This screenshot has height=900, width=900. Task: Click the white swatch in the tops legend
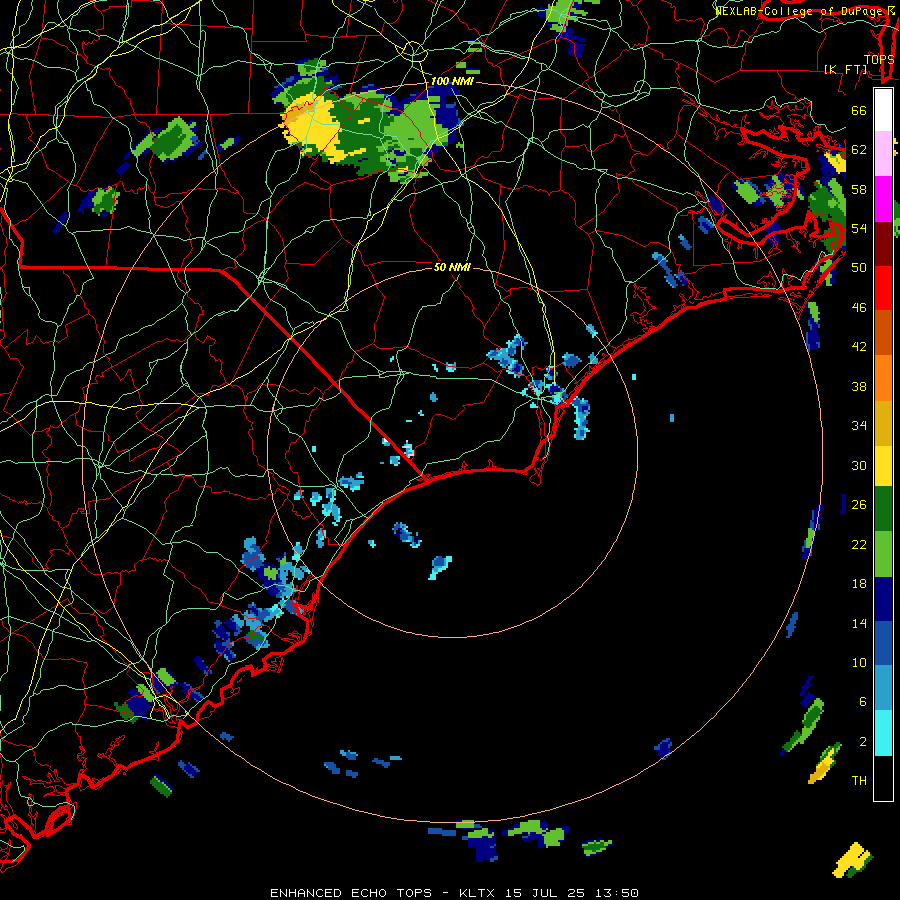click(x=883, y=110)
